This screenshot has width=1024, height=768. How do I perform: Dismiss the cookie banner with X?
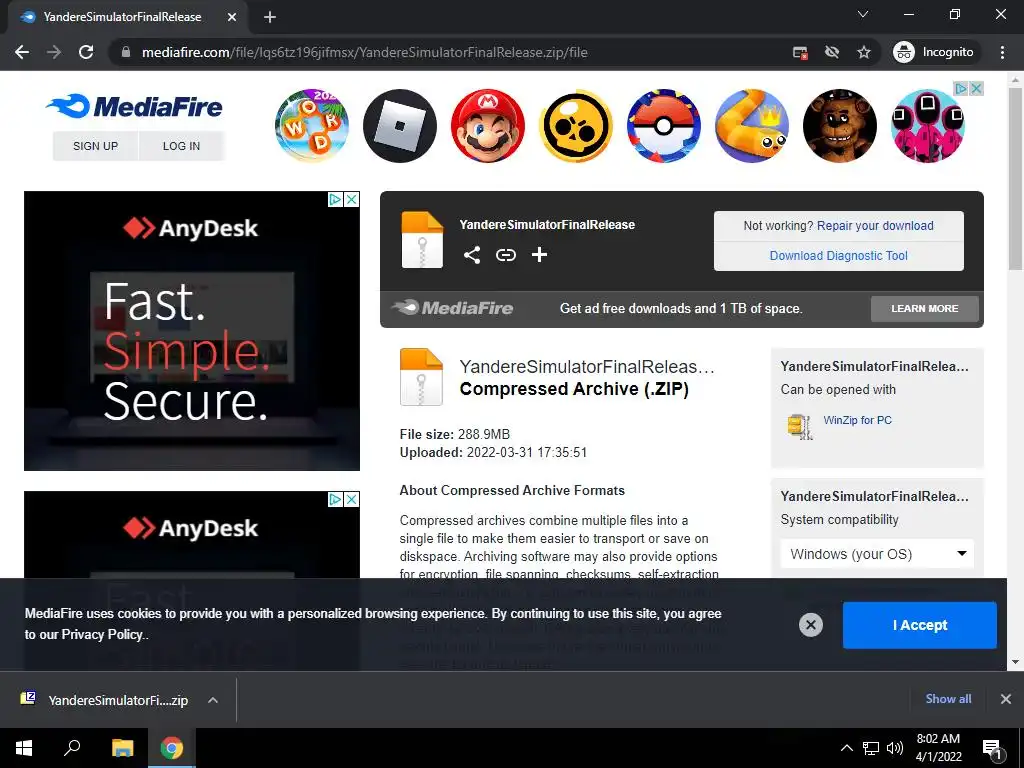point(810,625)
